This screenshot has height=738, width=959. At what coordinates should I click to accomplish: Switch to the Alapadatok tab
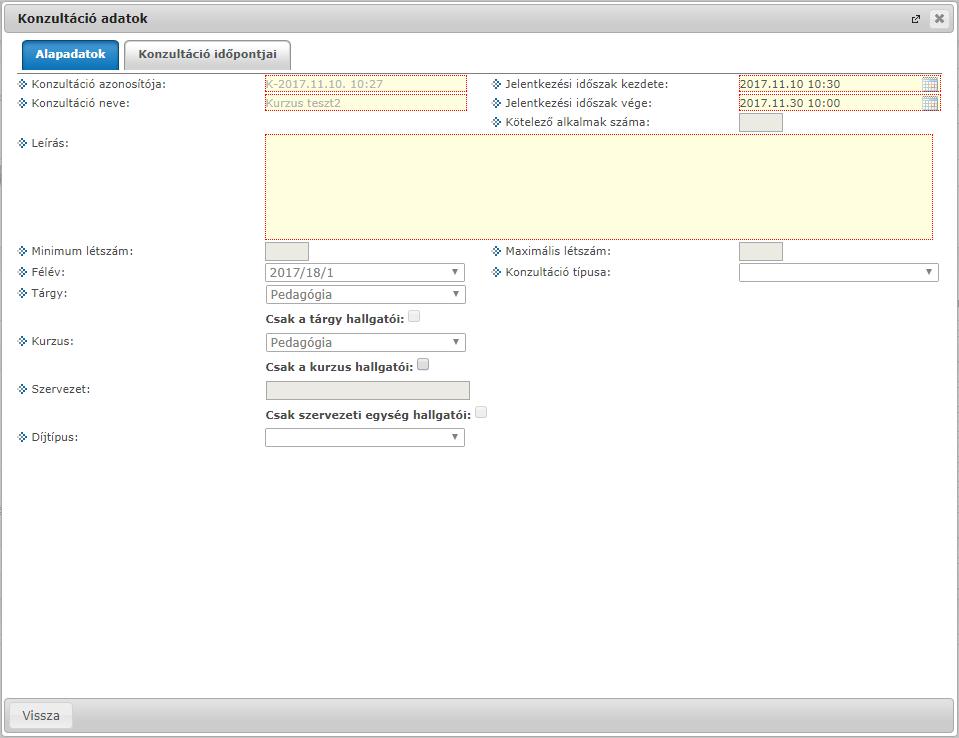tap(70, 54)
